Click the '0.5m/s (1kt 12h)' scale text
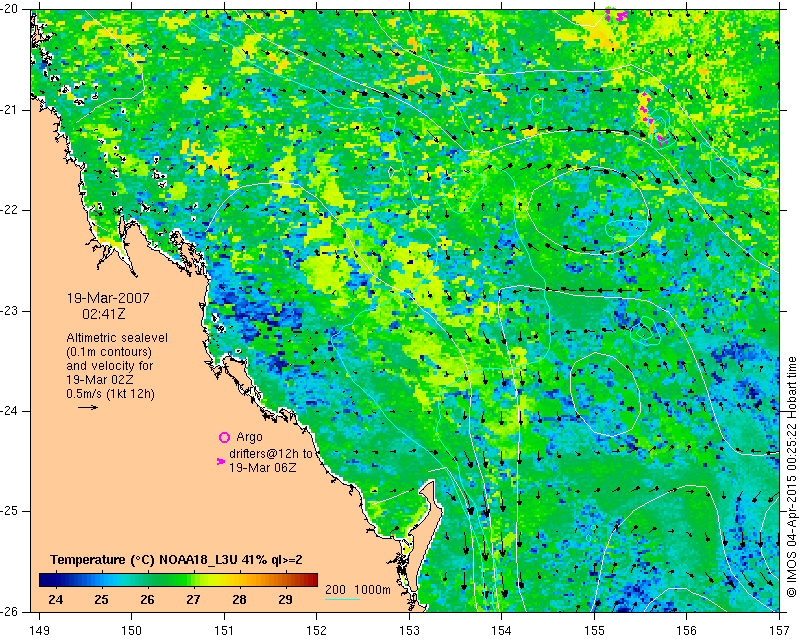Viewport: 800px width, 640px height. [x=110, y=393]
